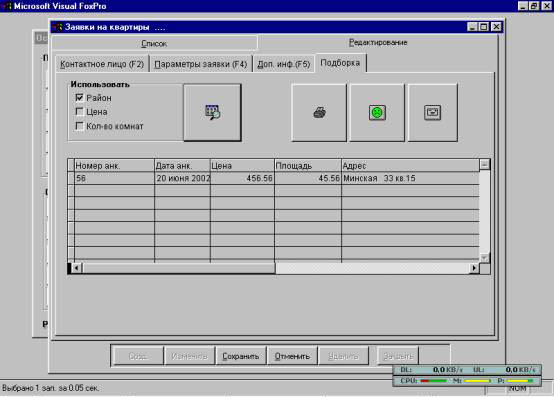Select the area cell 45.56
The width and height of the screenshot is (554, 397).
(x=308, y=178)
